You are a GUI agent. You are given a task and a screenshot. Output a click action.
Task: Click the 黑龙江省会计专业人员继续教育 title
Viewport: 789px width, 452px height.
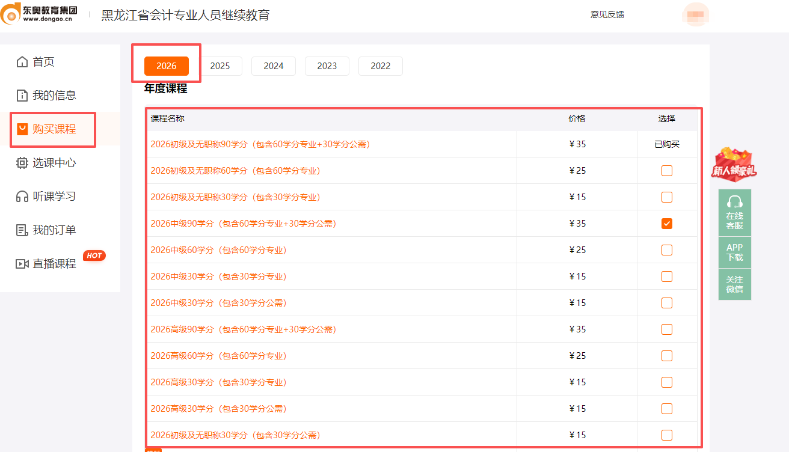tap(186, 15)
